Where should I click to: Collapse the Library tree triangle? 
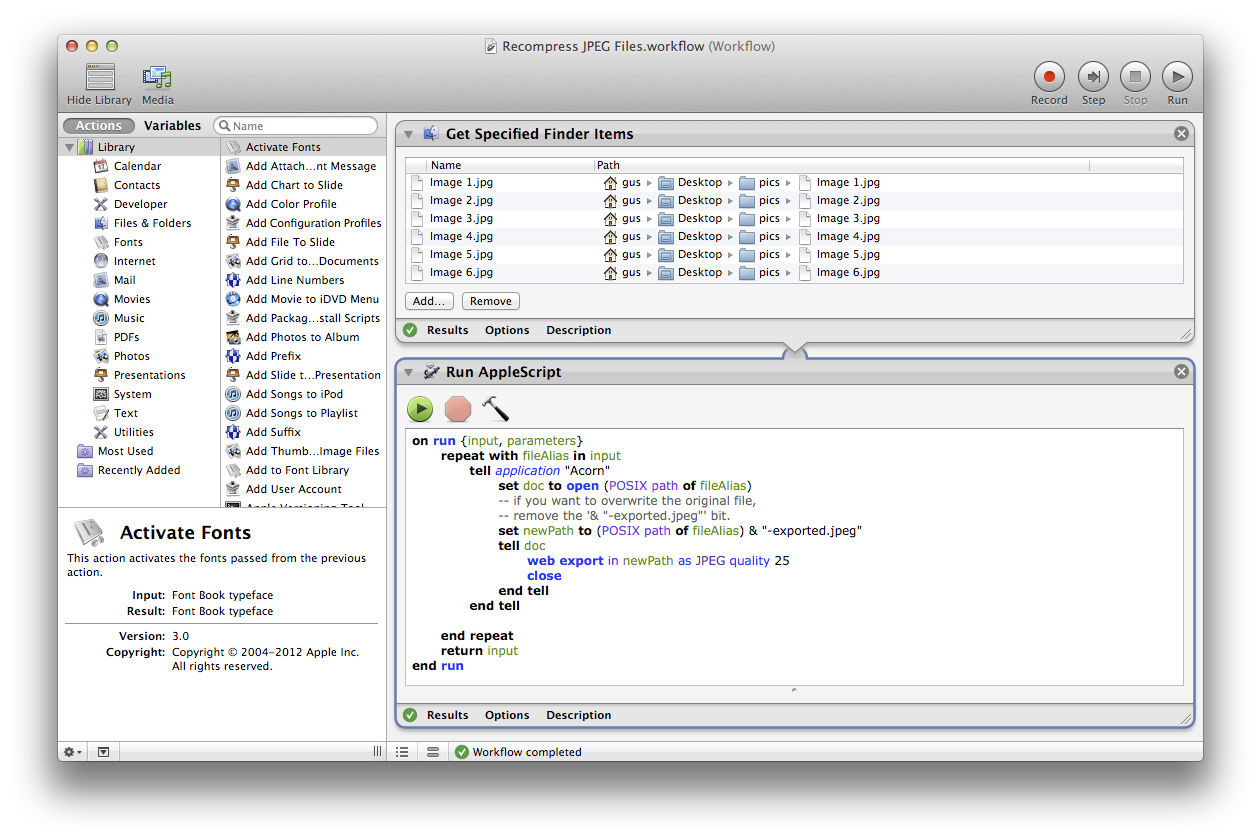click(69, 147)
